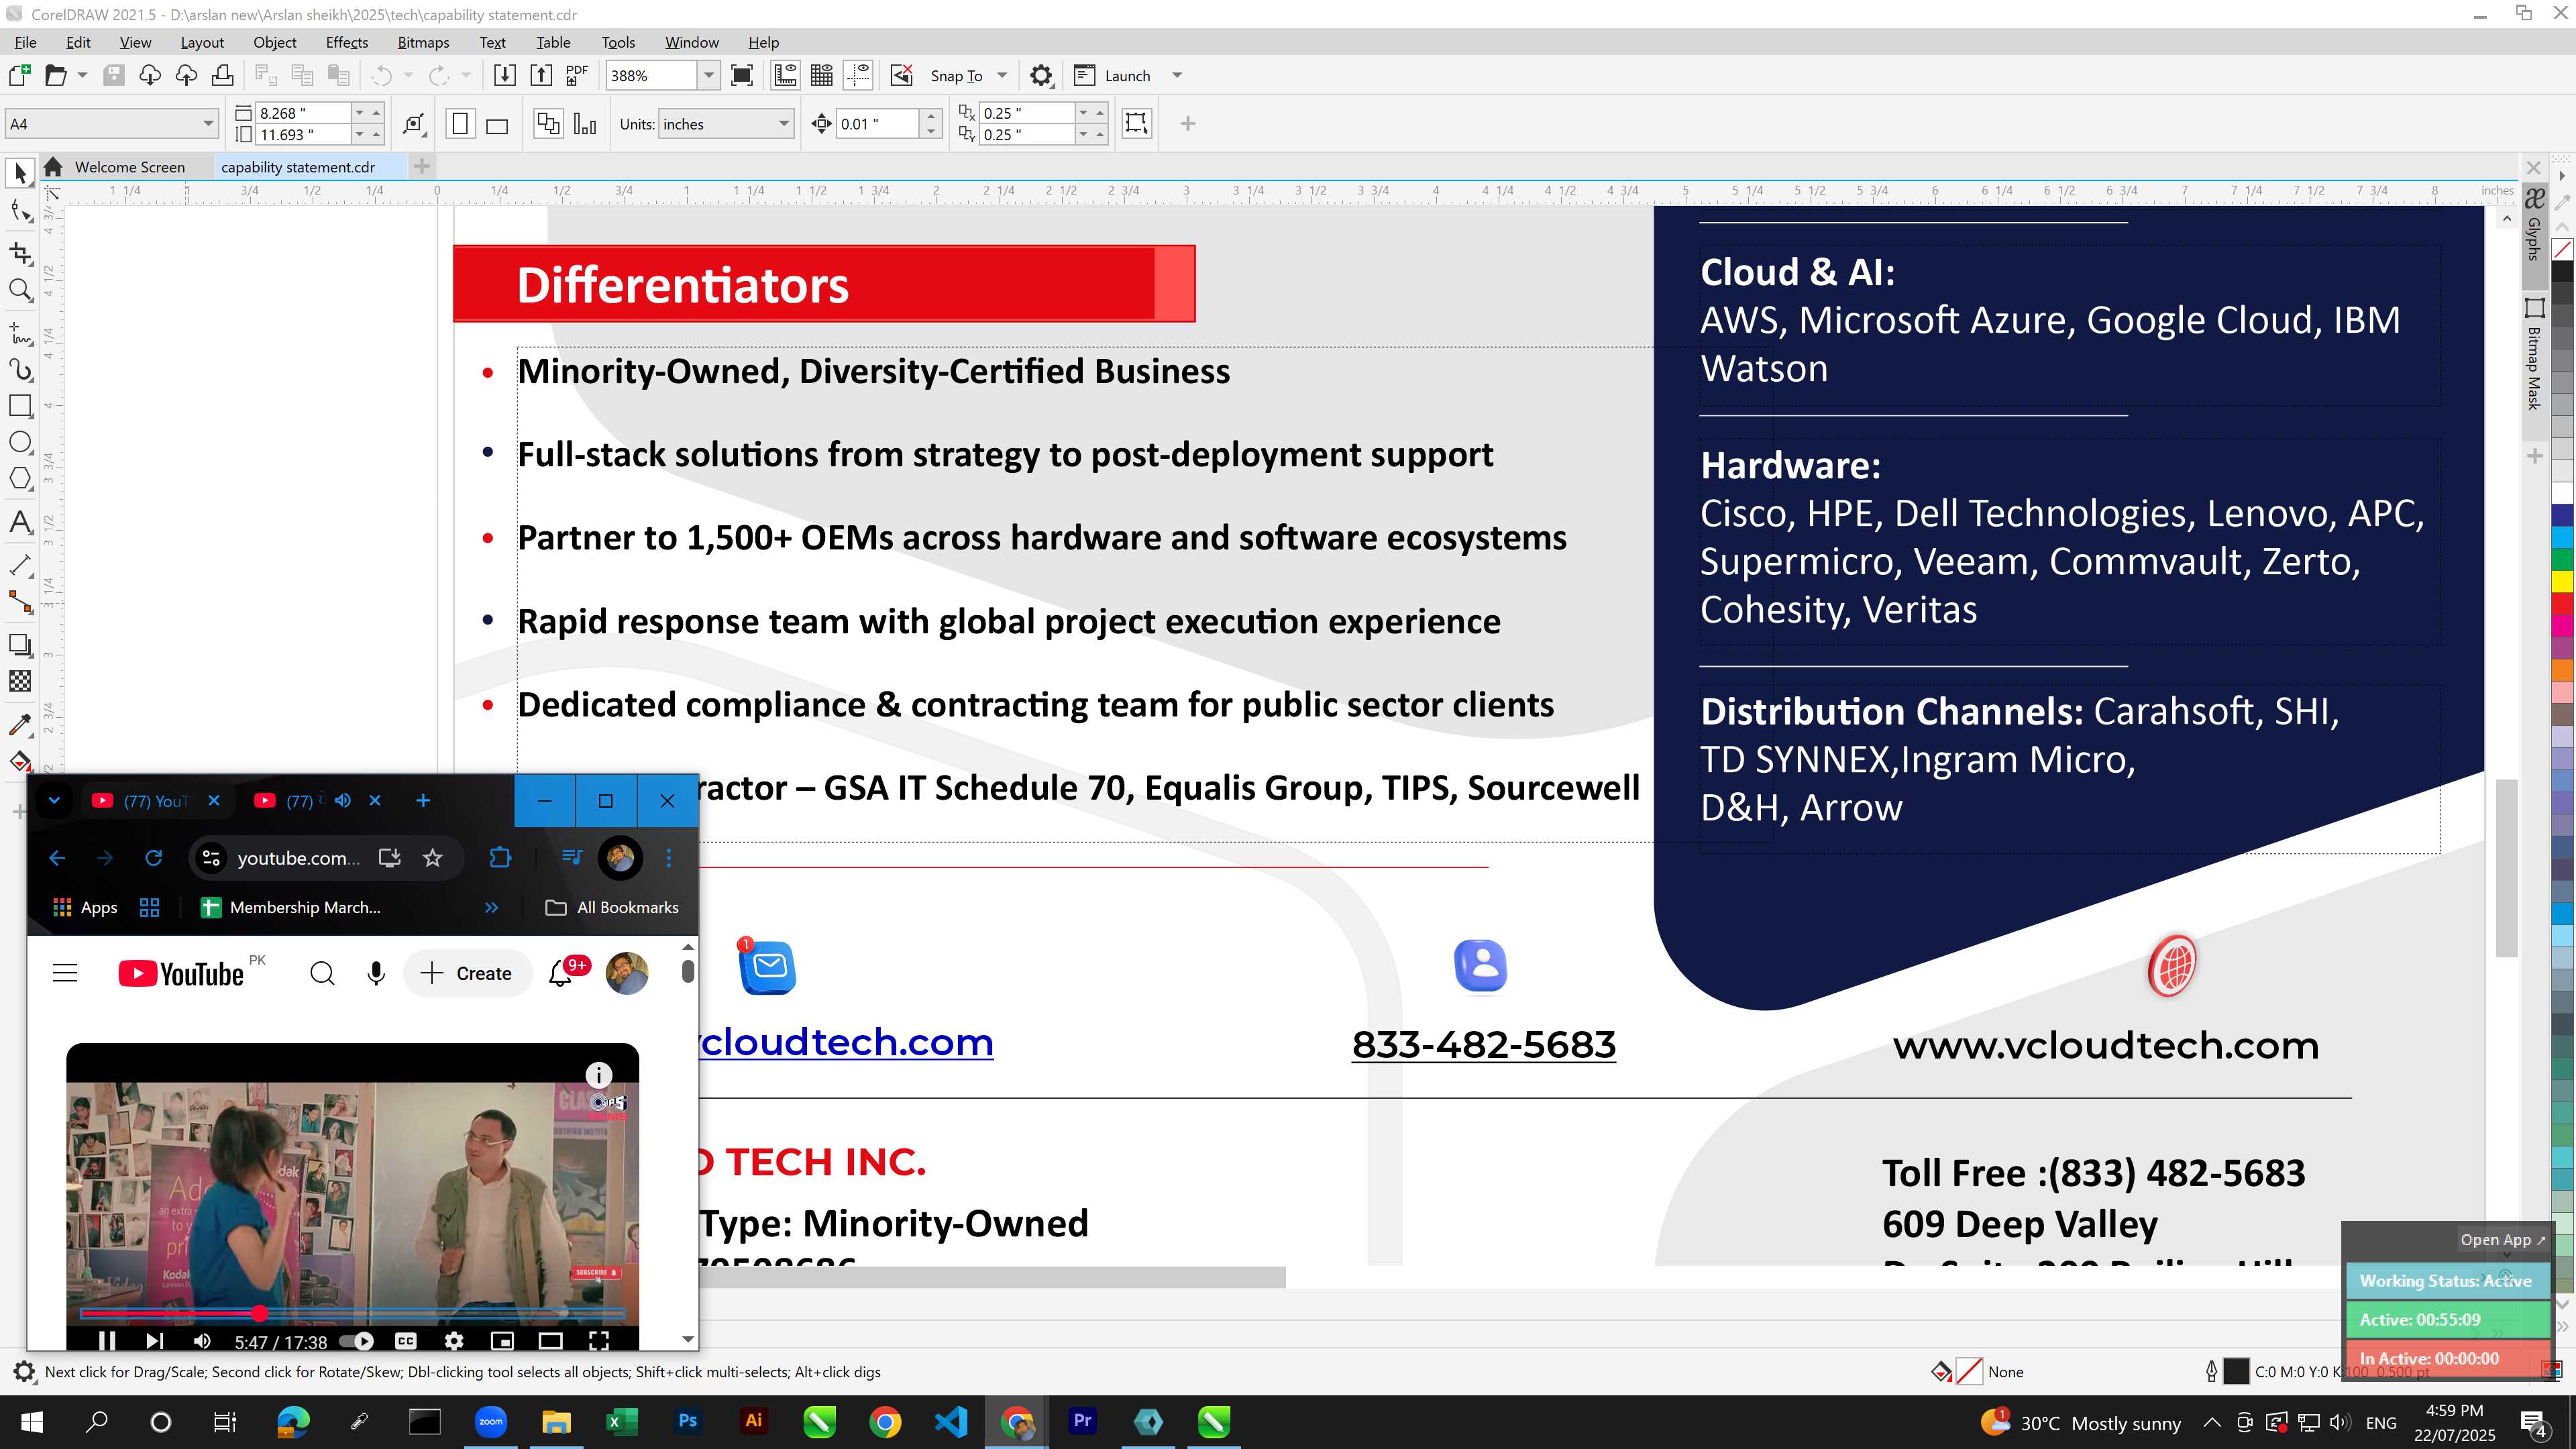2576x1449 pixels.
Task: Select the Color Eyedropper tool
Action: coord(20,724)
